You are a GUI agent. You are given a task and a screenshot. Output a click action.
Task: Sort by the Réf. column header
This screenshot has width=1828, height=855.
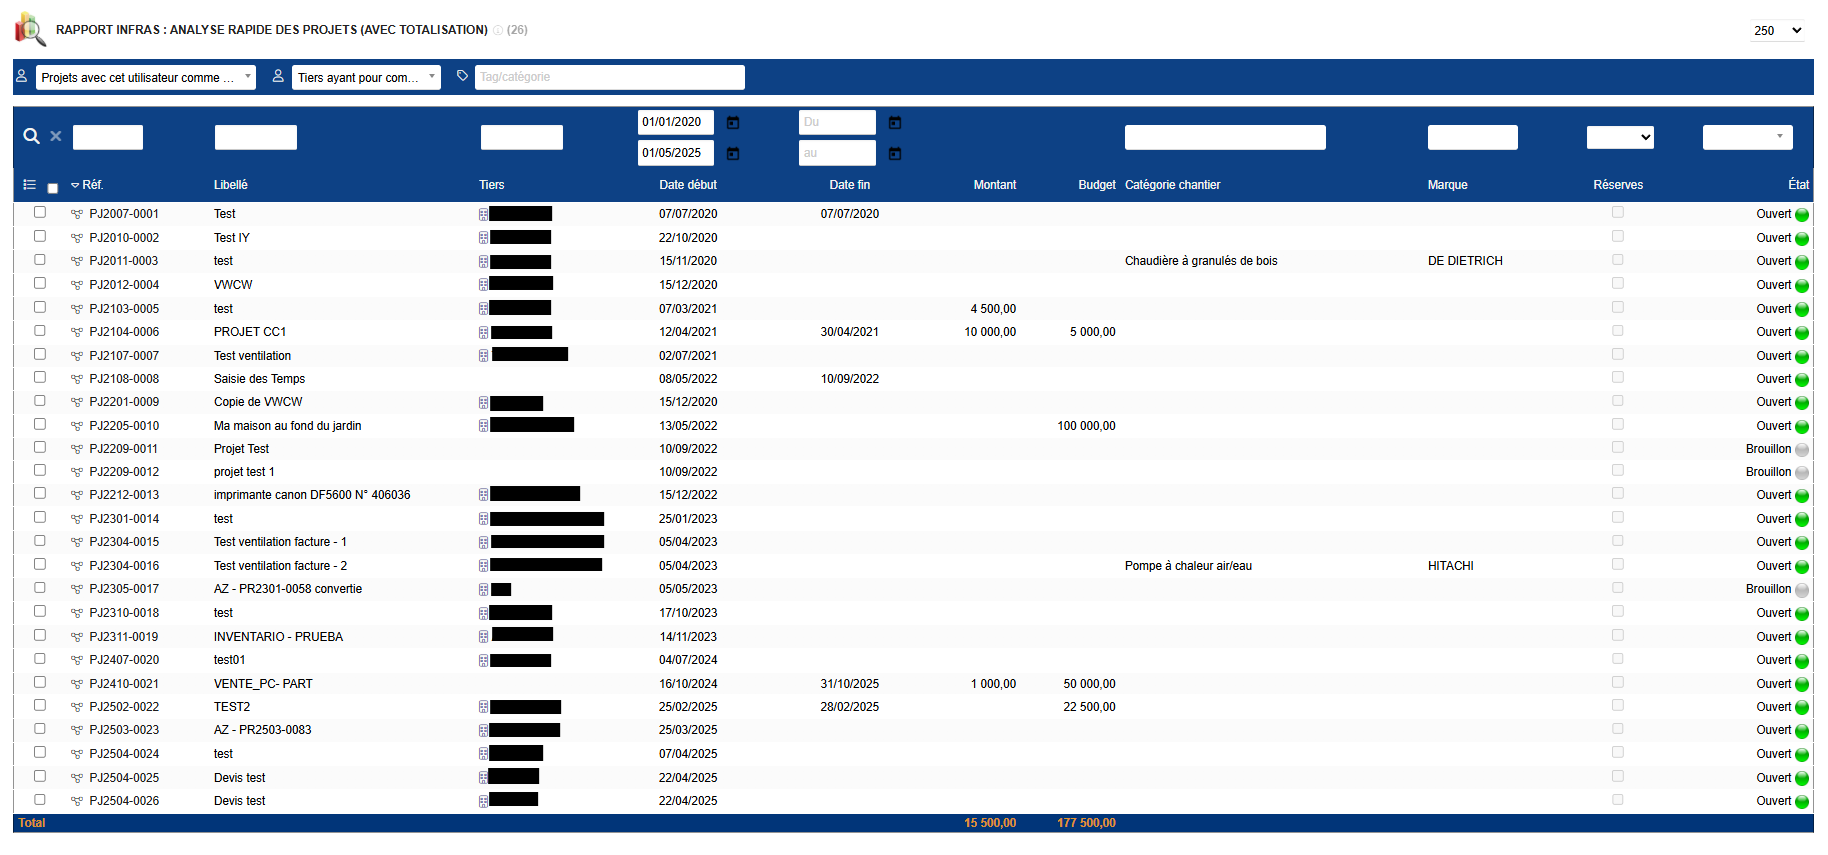tap(93, 185)
